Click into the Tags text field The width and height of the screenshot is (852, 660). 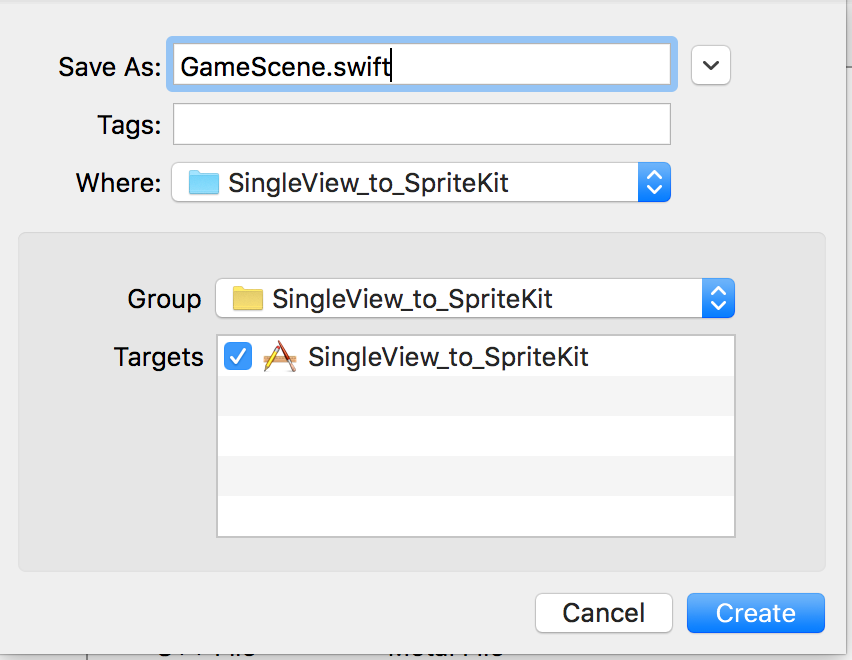pos(422,124)
